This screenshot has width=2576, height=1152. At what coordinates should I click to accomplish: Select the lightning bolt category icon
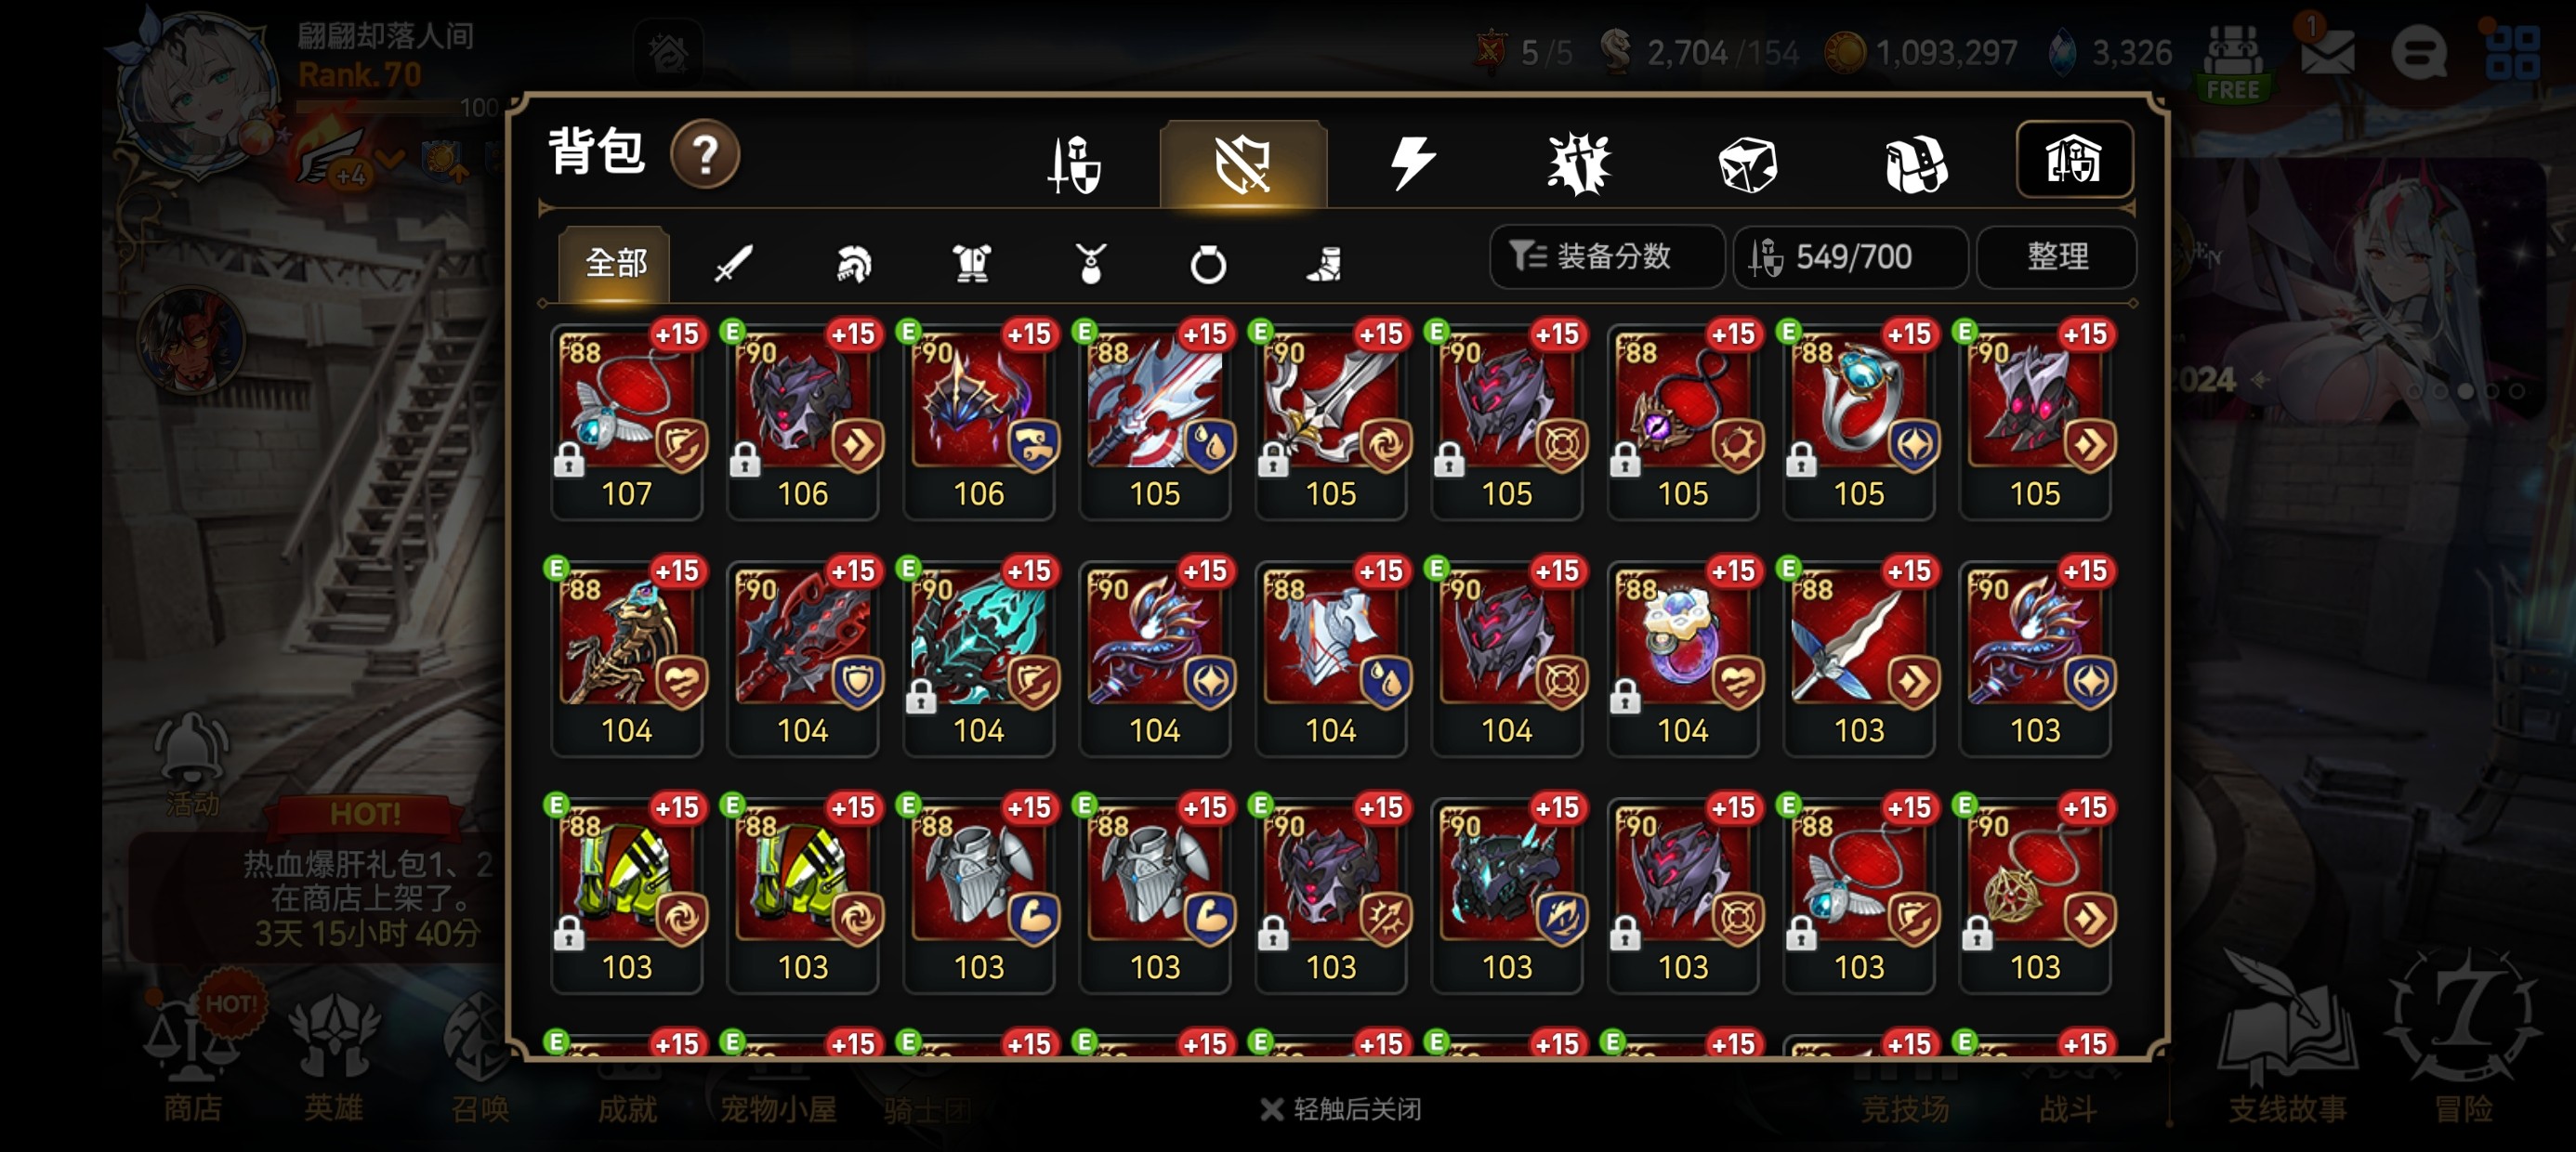point(1411,163)
